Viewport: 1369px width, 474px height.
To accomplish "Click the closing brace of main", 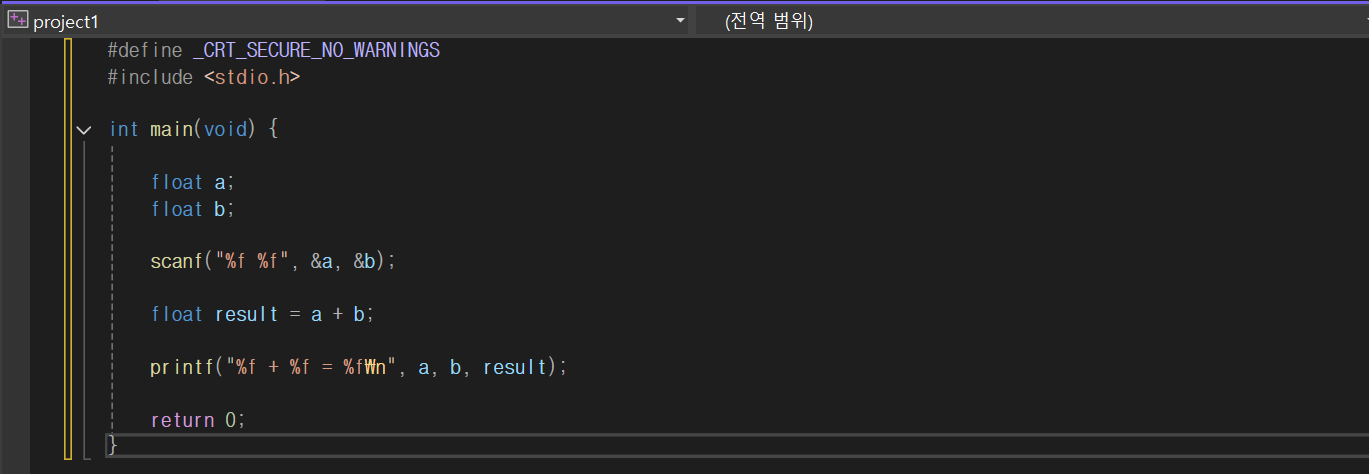I will (113, 445).
